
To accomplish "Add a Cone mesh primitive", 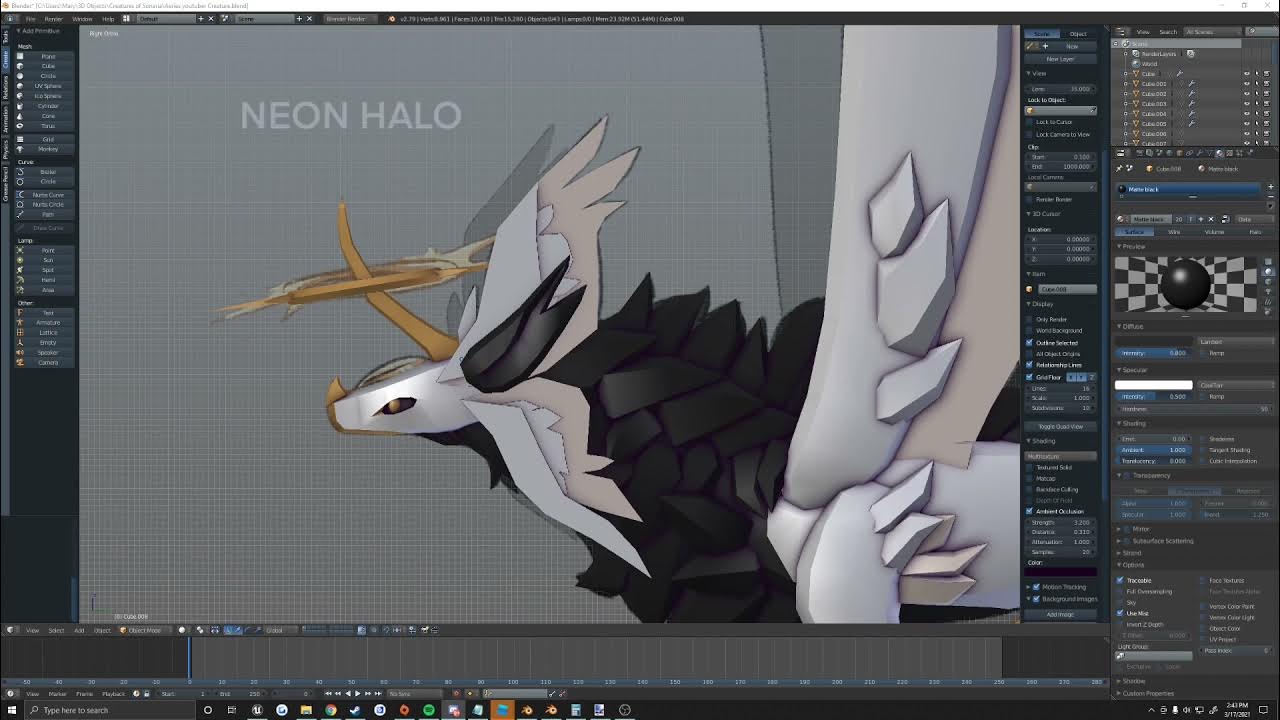I will pos(47,116).
